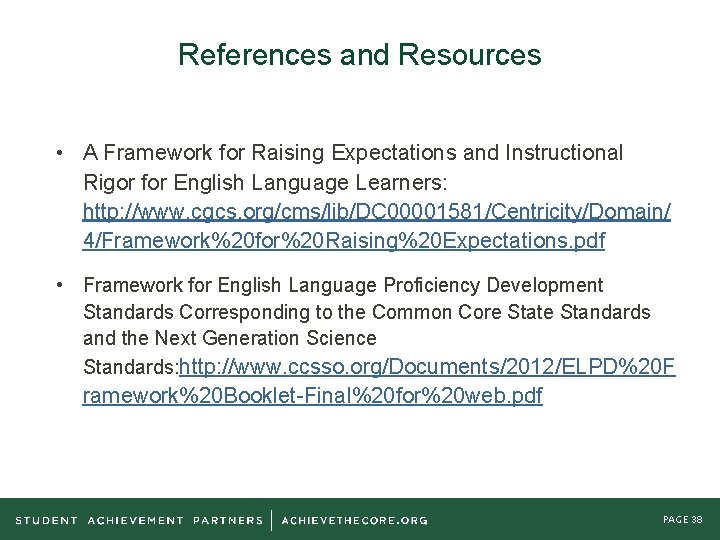Click the 'PAGE 38' page number

pyautogui.click(x=683, y=519)
